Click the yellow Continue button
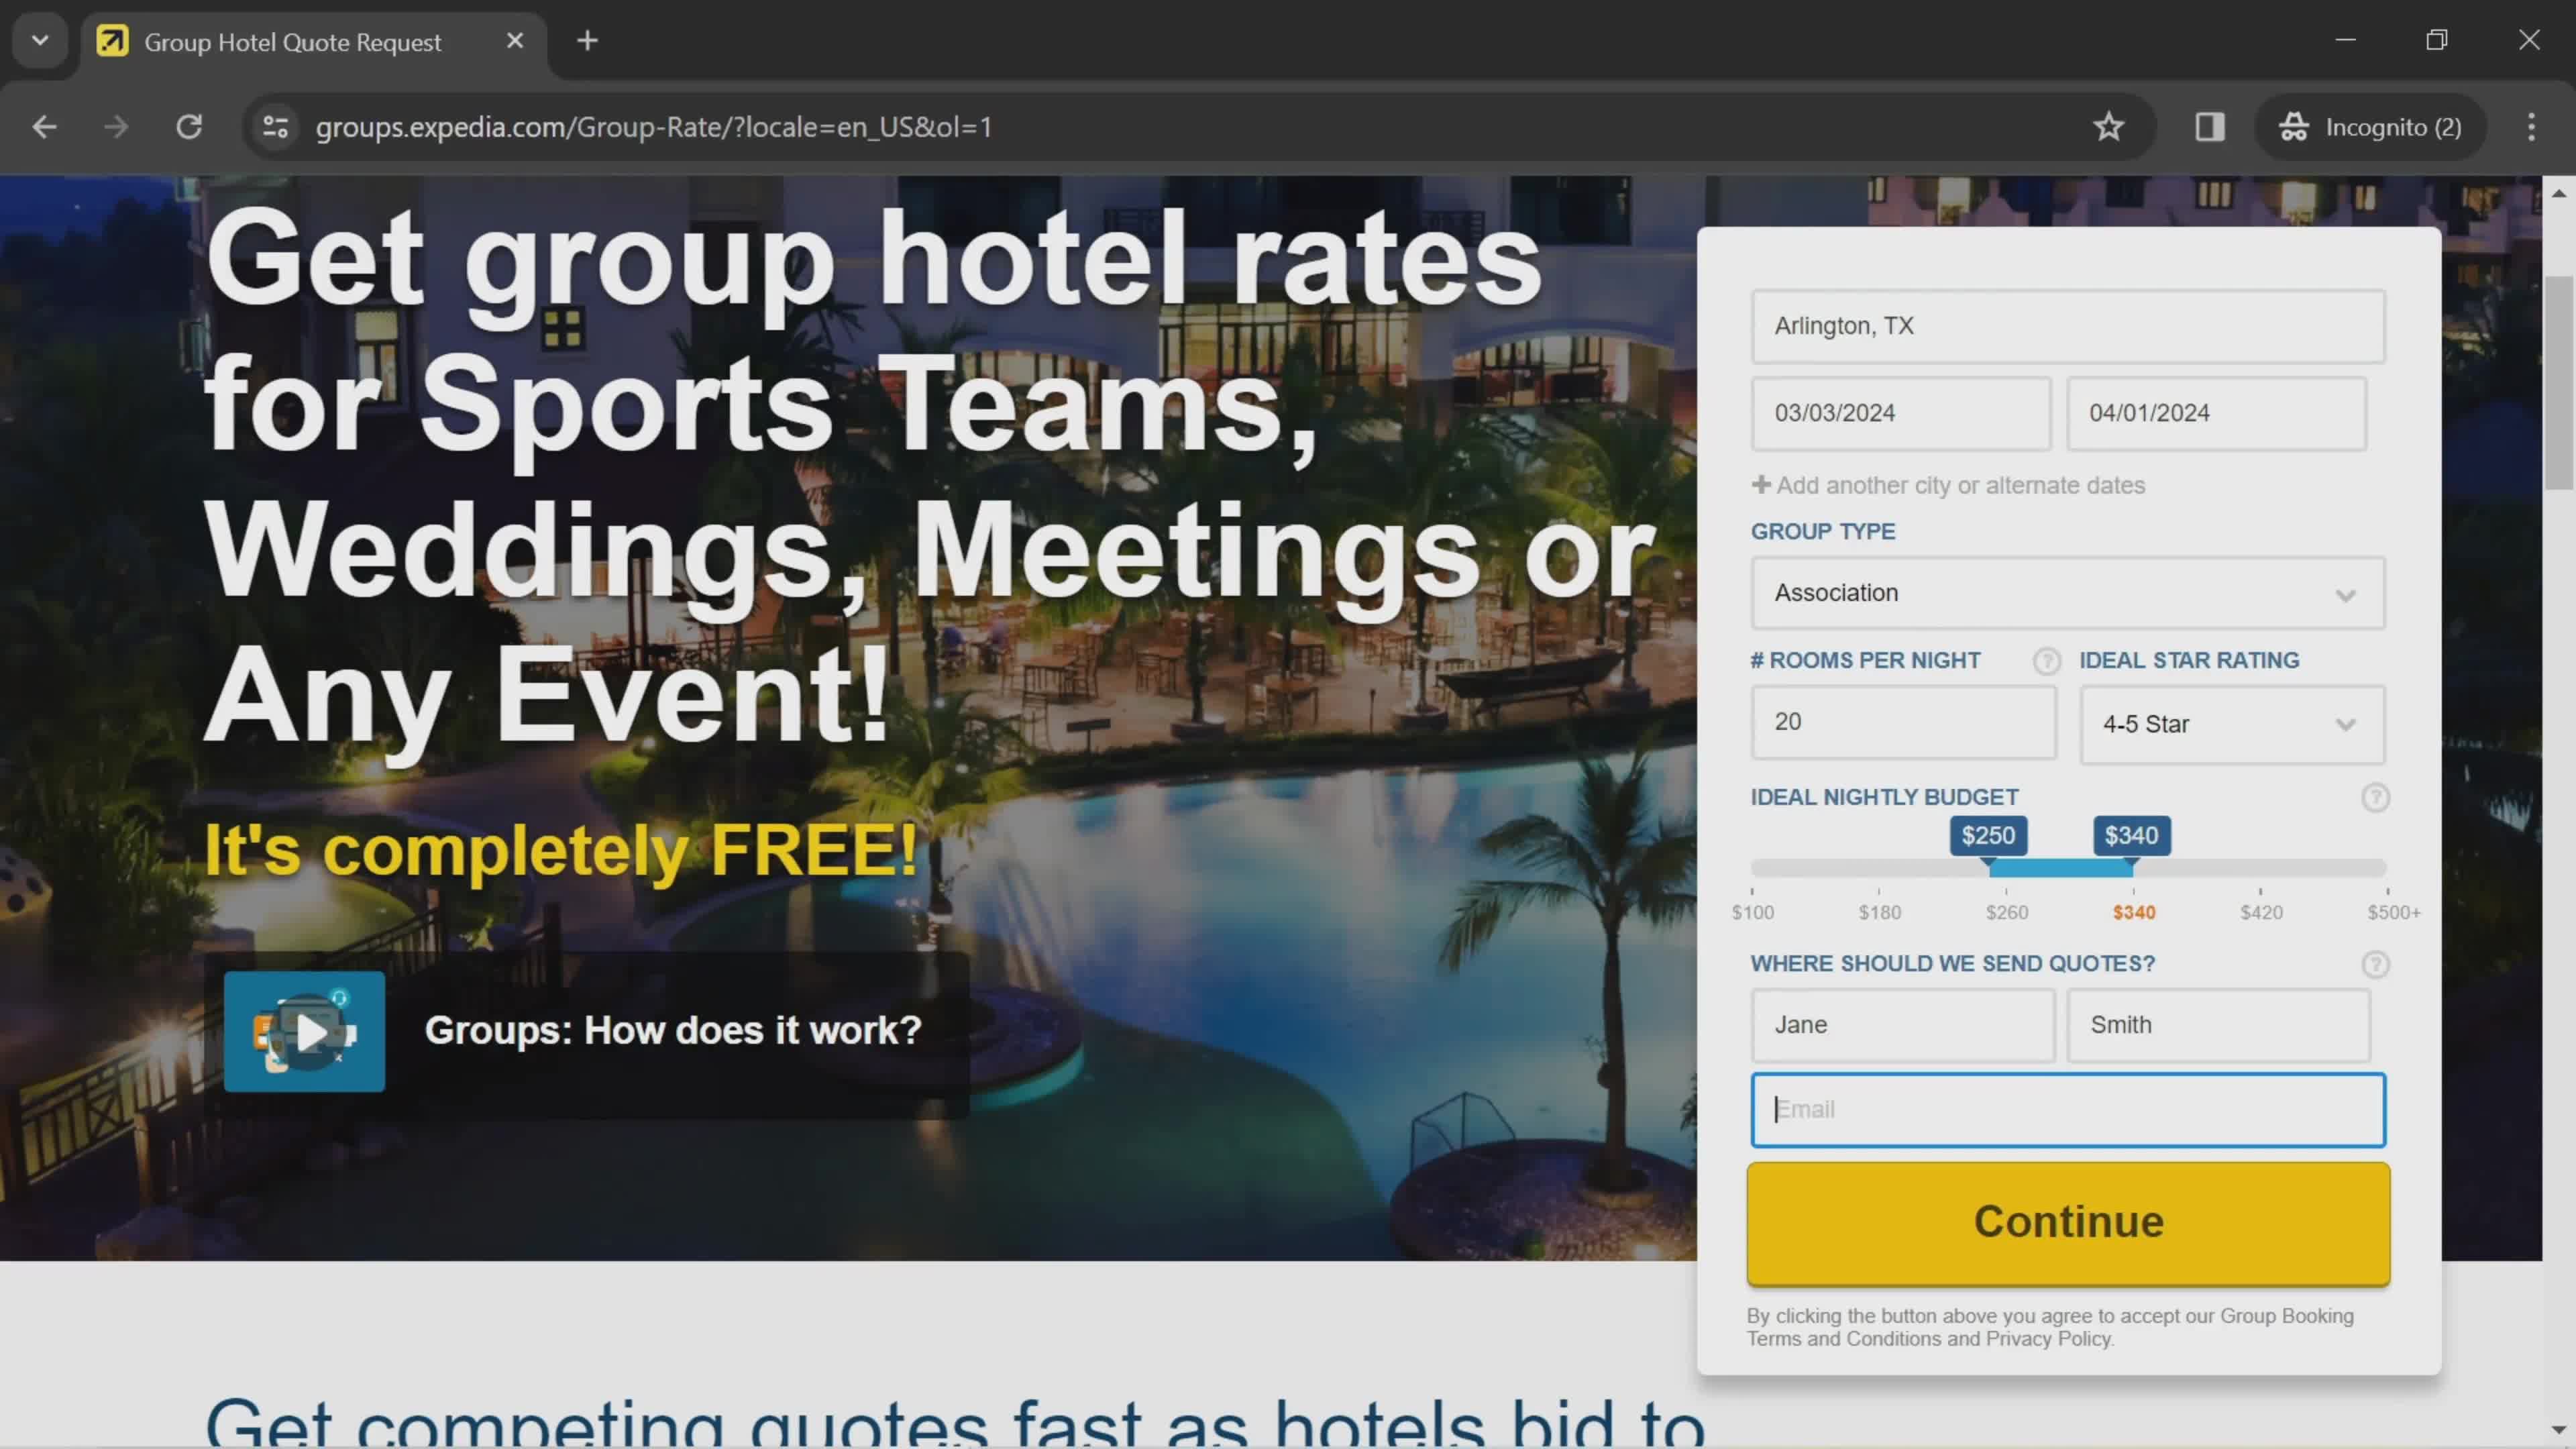The width and height of the screenshot is (2576, 1449). pyautogui.click(x=2068, y=1222)
